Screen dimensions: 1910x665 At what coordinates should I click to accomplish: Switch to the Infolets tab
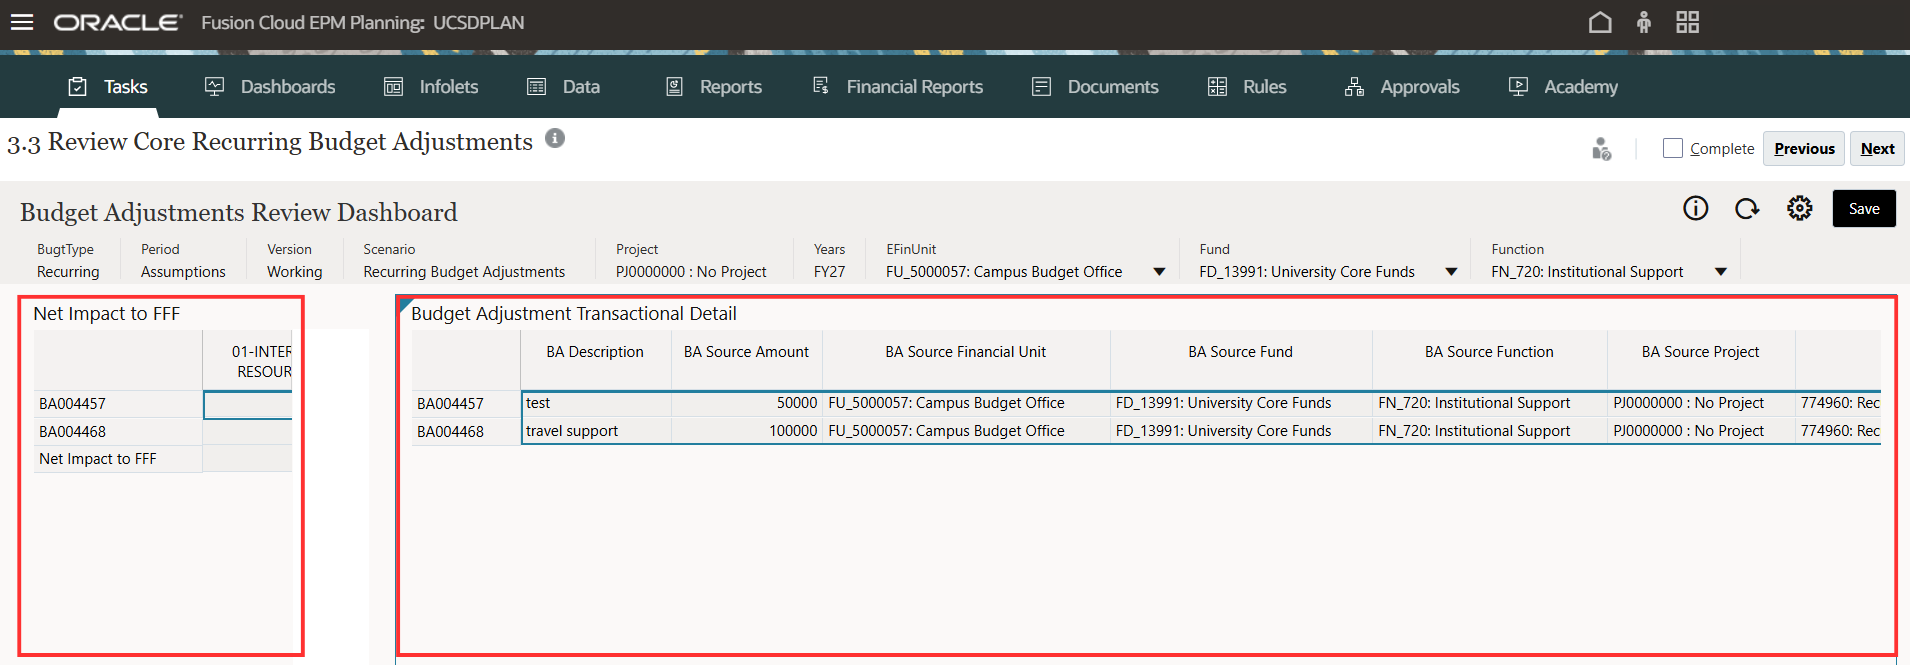coord(430,87)
